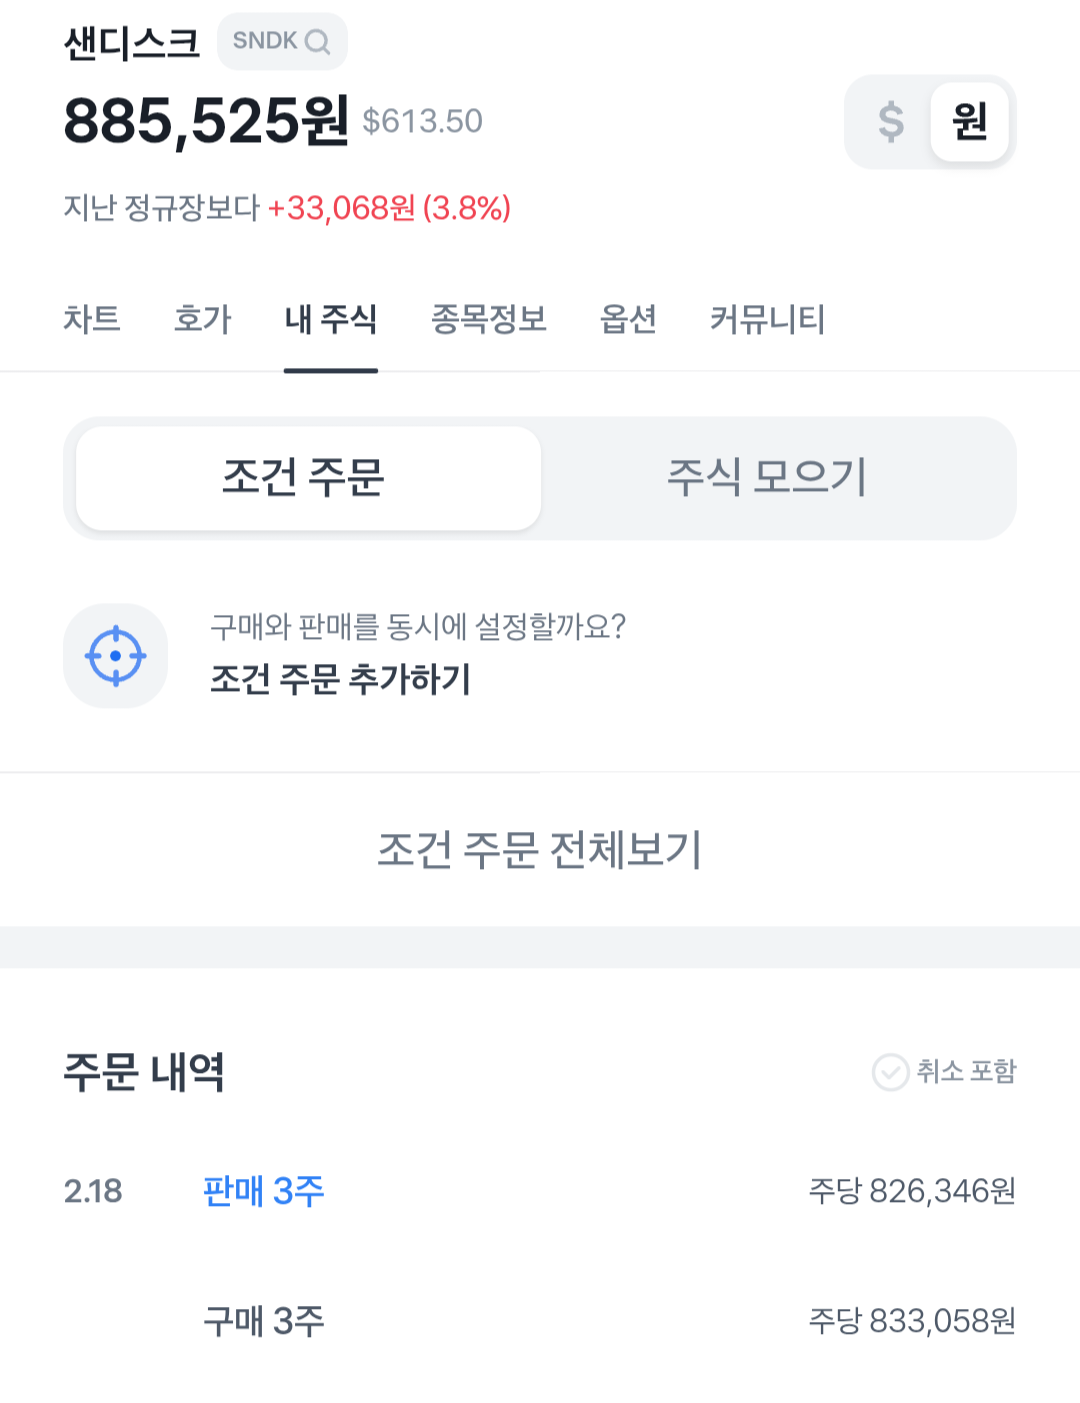
Task: Expand 조건 주문 전체보기
Action: coord(540,850)
